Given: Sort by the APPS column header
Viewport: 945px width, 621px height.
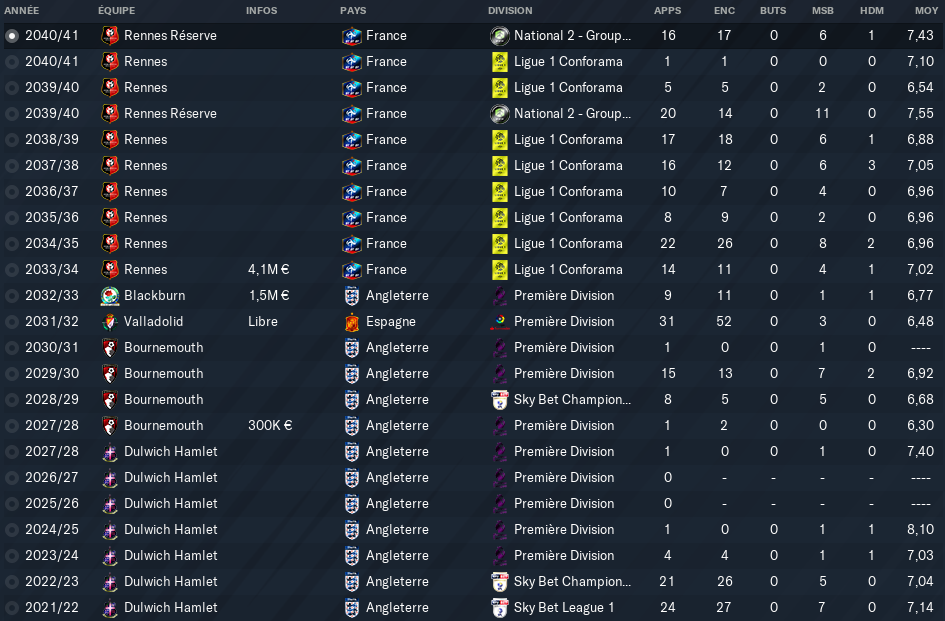Looking at the screenshot, I should click(667, 10).
